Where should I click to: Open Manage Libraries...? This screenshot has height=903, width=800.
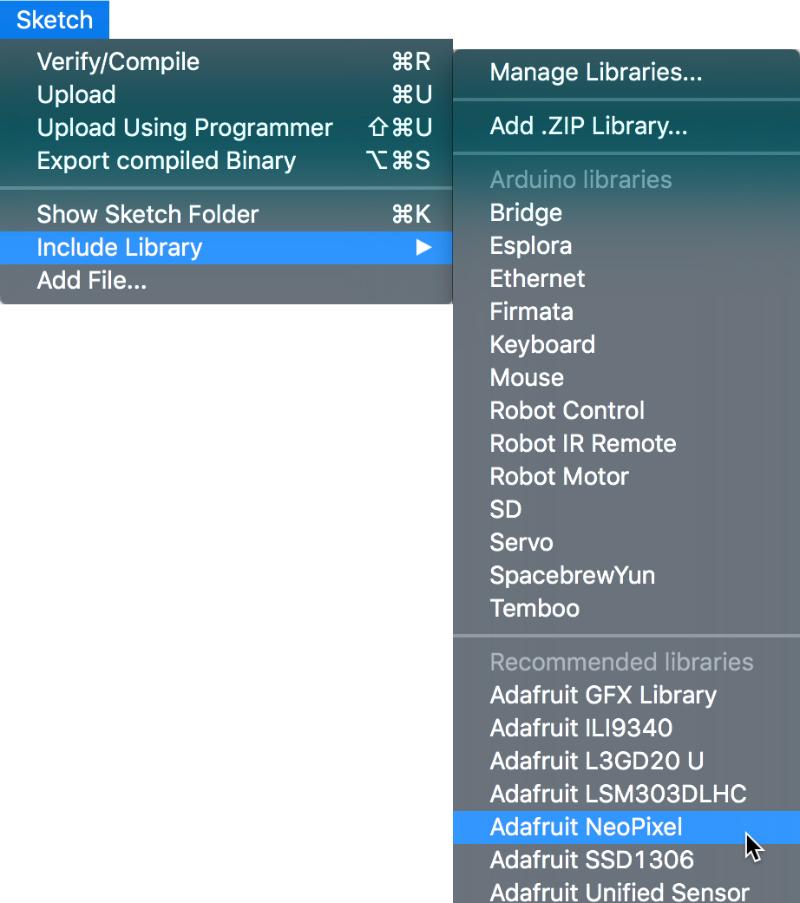pos(627,73)
